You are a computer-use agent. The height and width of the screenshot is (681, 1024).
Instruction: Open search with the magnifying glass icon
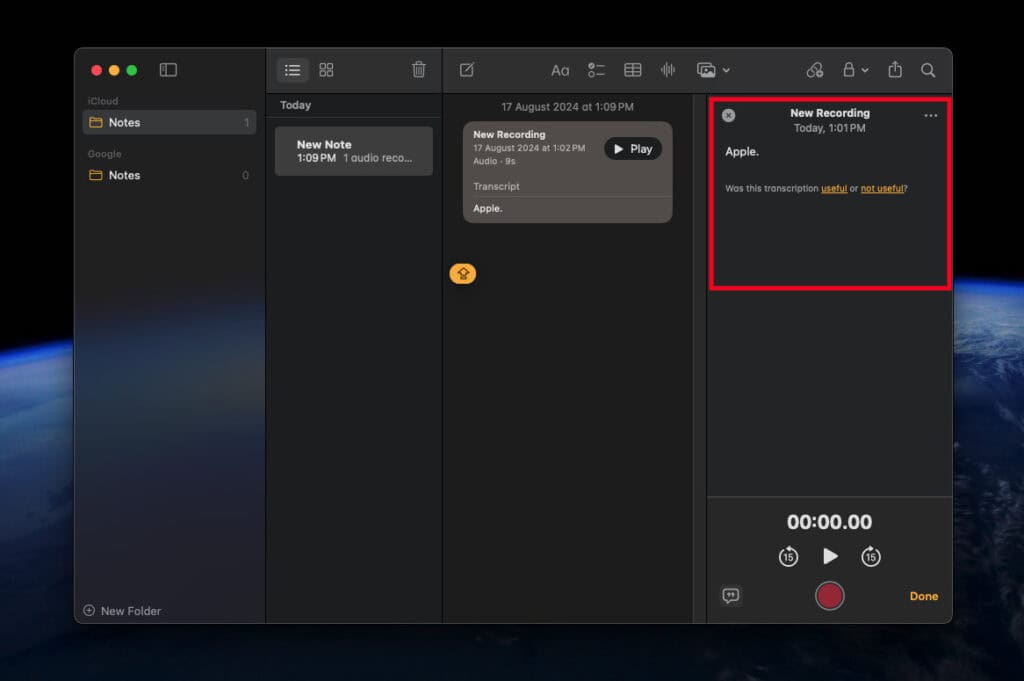928,70
